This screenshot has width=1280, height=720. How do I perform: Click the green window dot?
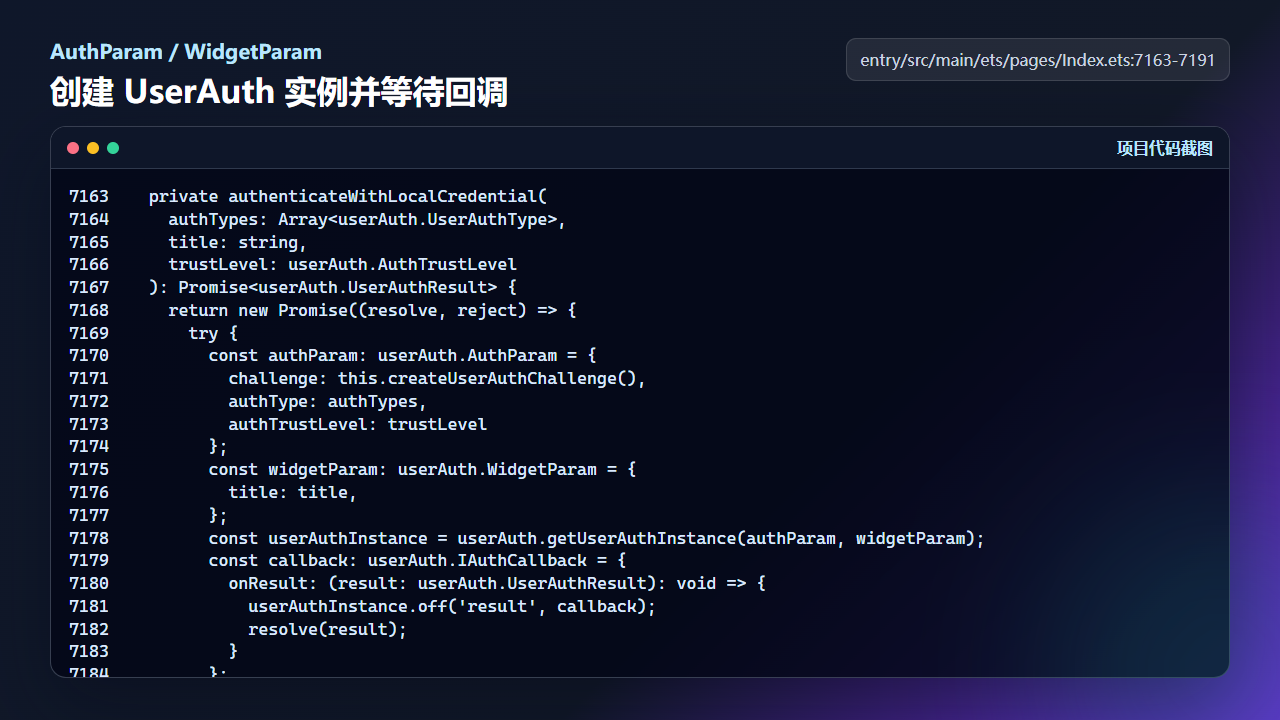pos(113,148)
